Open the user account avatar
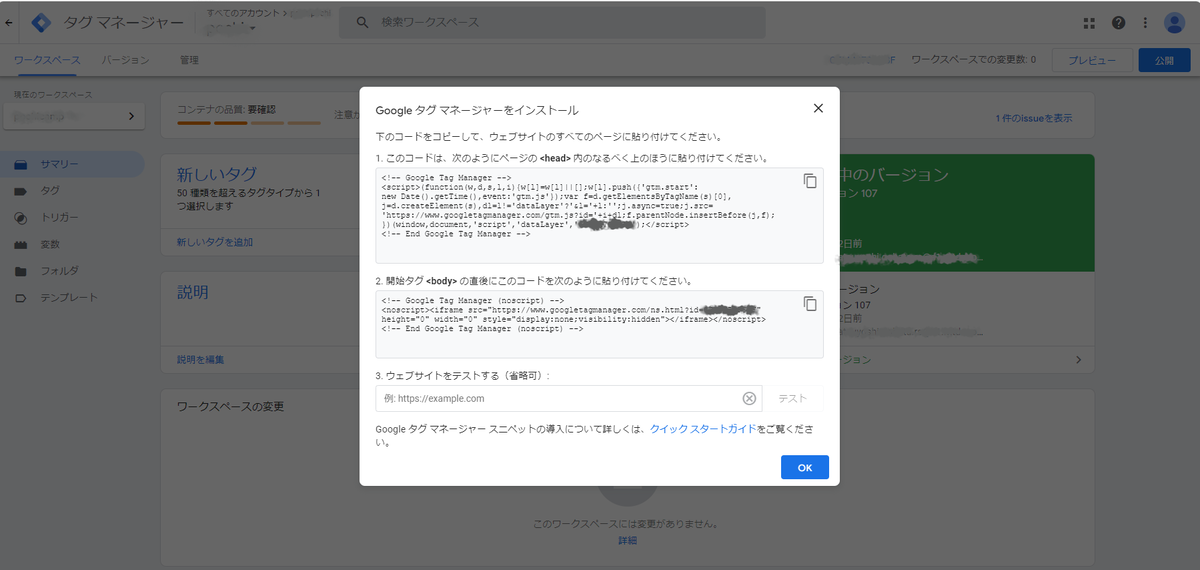Screen dimensions: 1200x570 point(1174,22)
